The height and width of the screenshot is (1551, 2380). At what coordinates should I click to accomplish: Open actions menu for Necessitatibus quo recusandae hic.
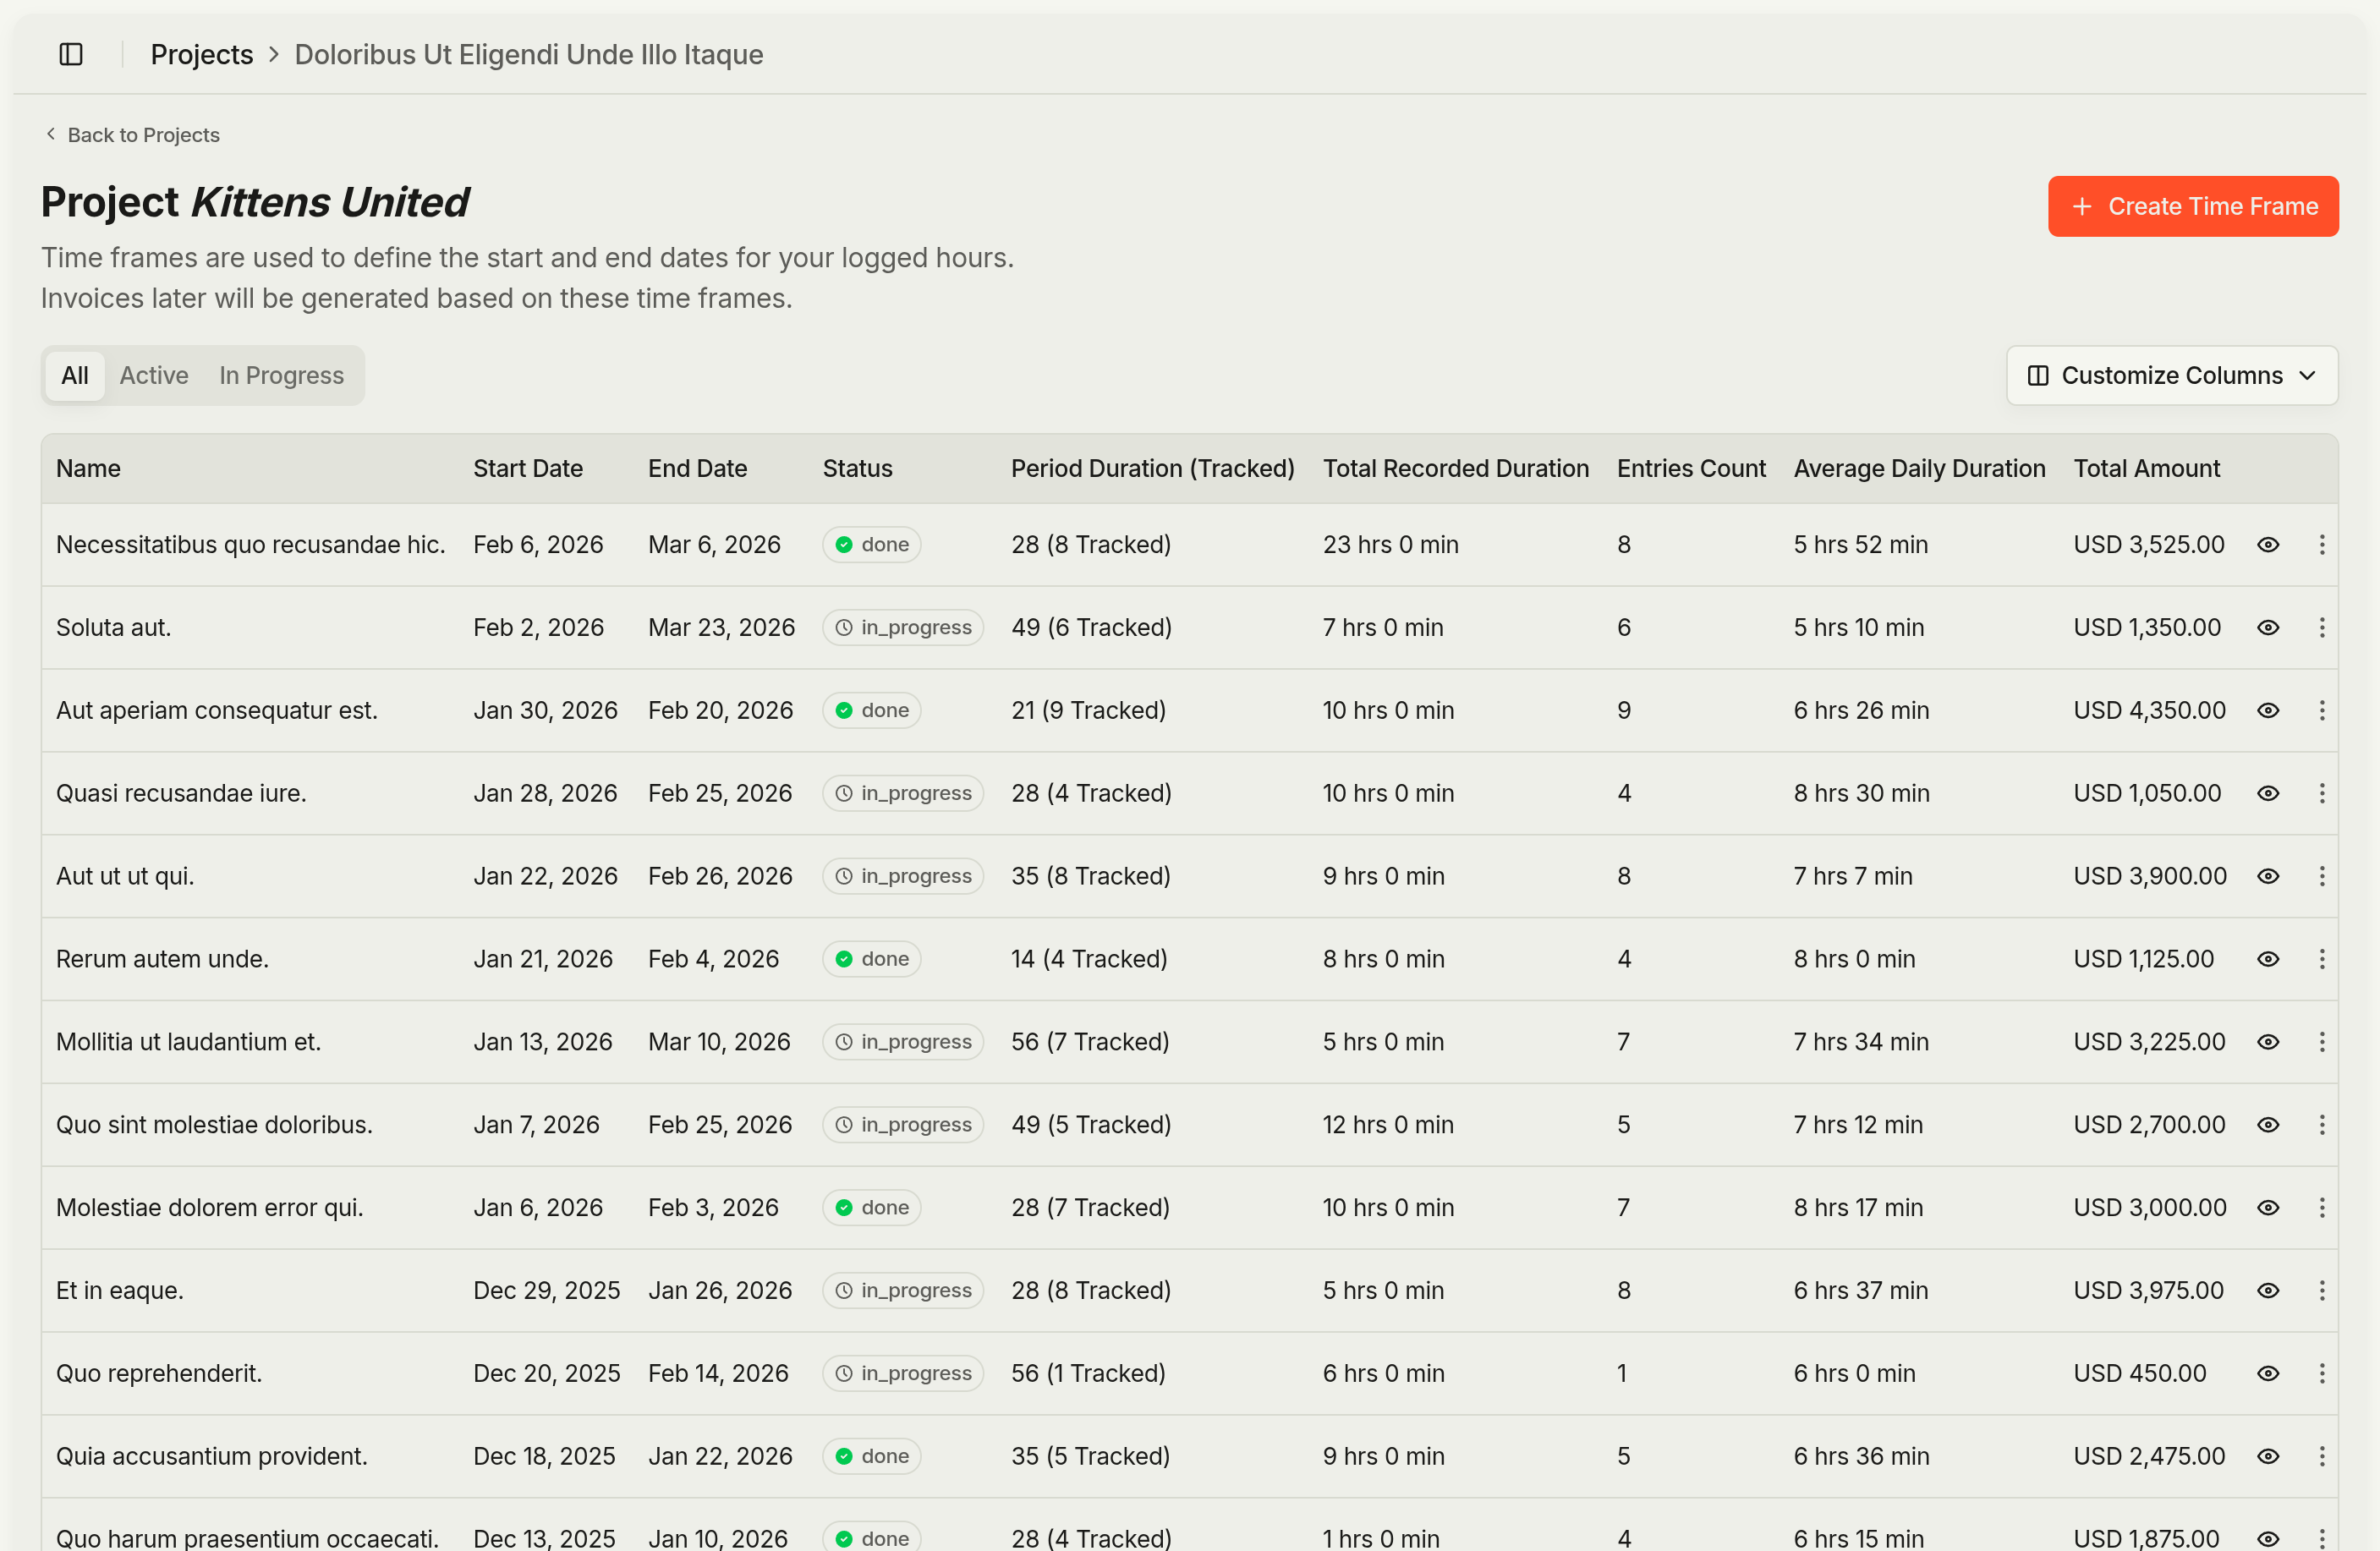[2322, 544]
